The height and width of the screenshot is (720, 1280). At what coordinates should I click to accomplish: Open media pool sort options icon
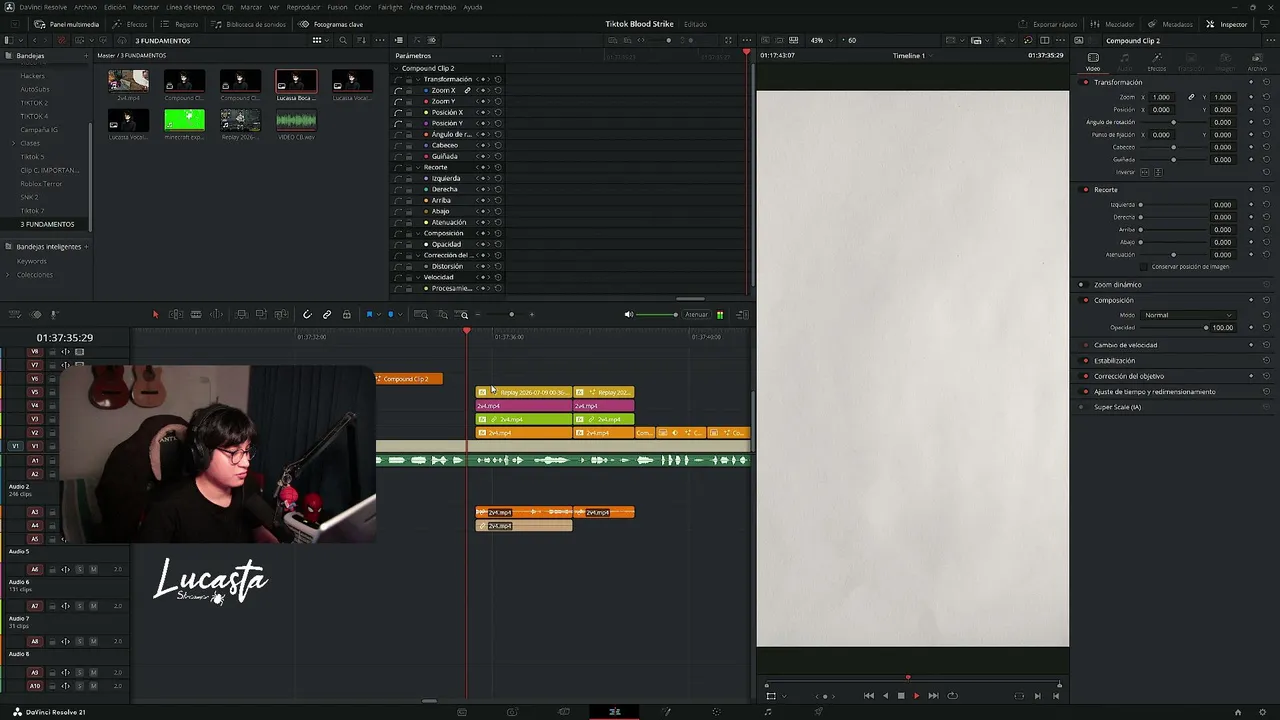[x=360, y=41]
